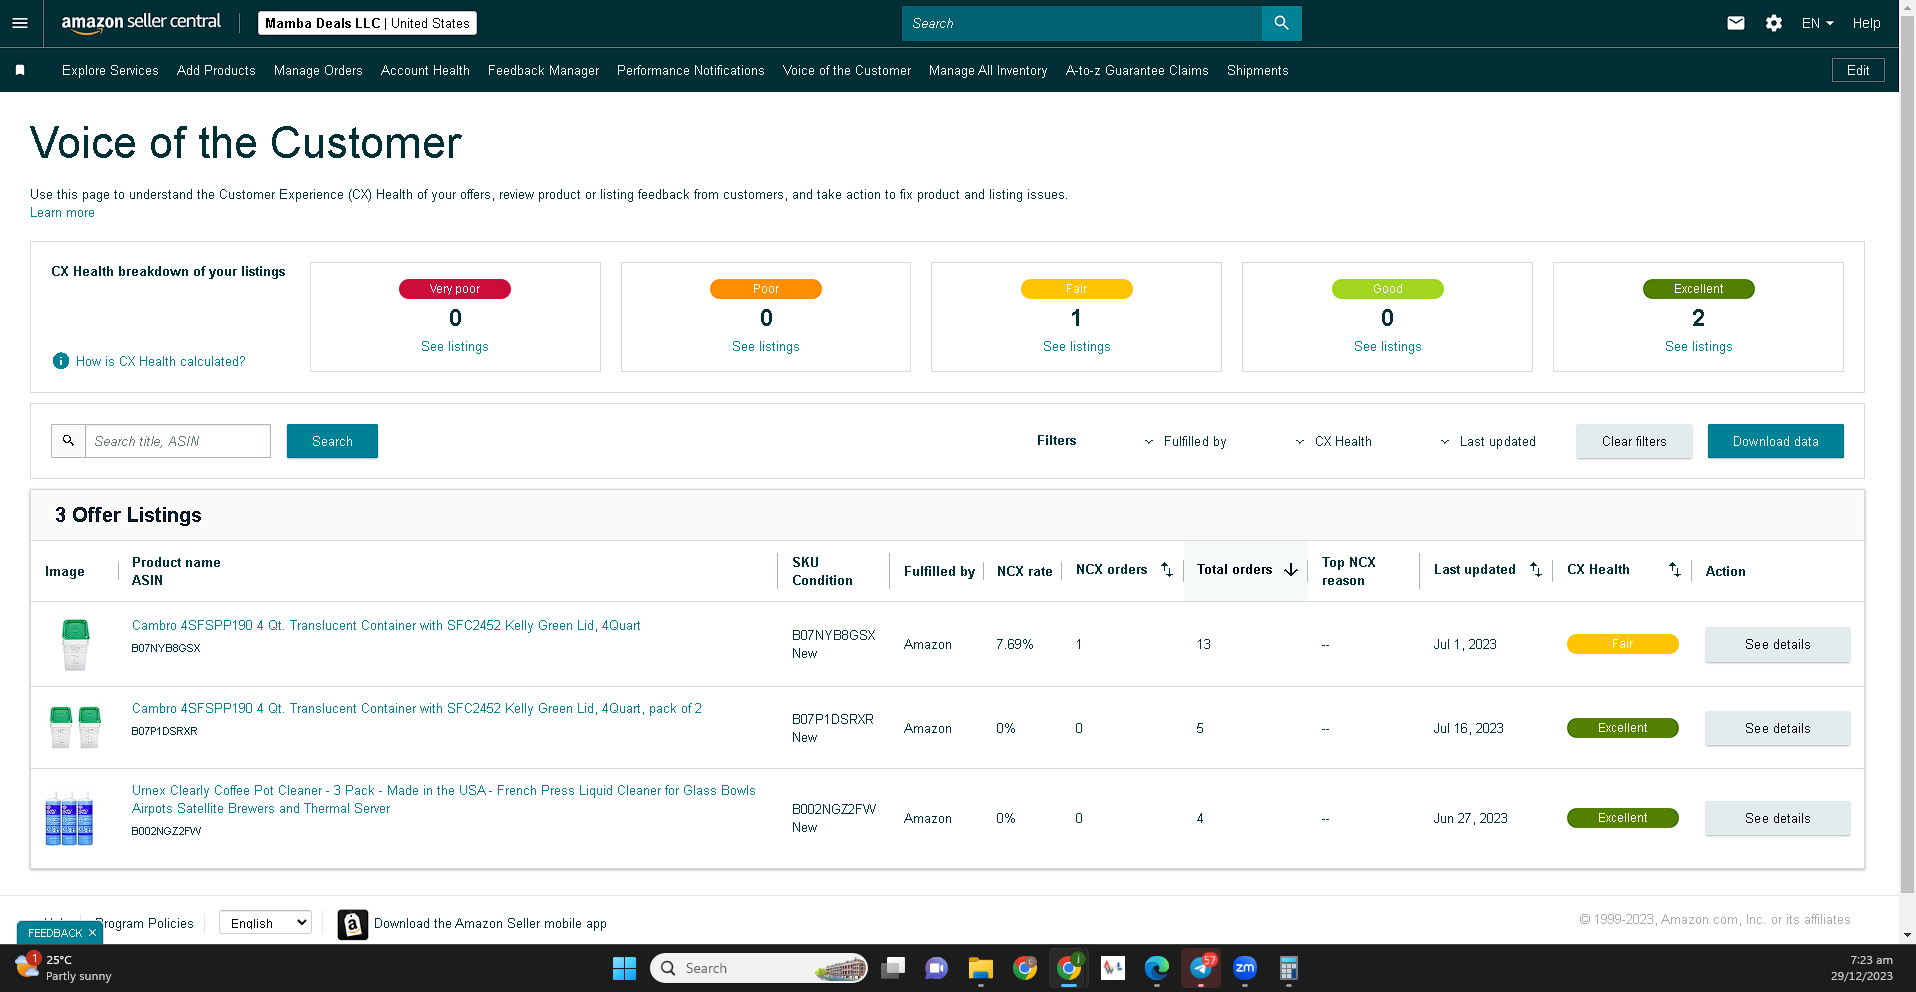Image resolution: width=1916 pixels, height=992 pixels.
Task: See details for ASIN B07NYB8GSX
Action: [1777, 644]
